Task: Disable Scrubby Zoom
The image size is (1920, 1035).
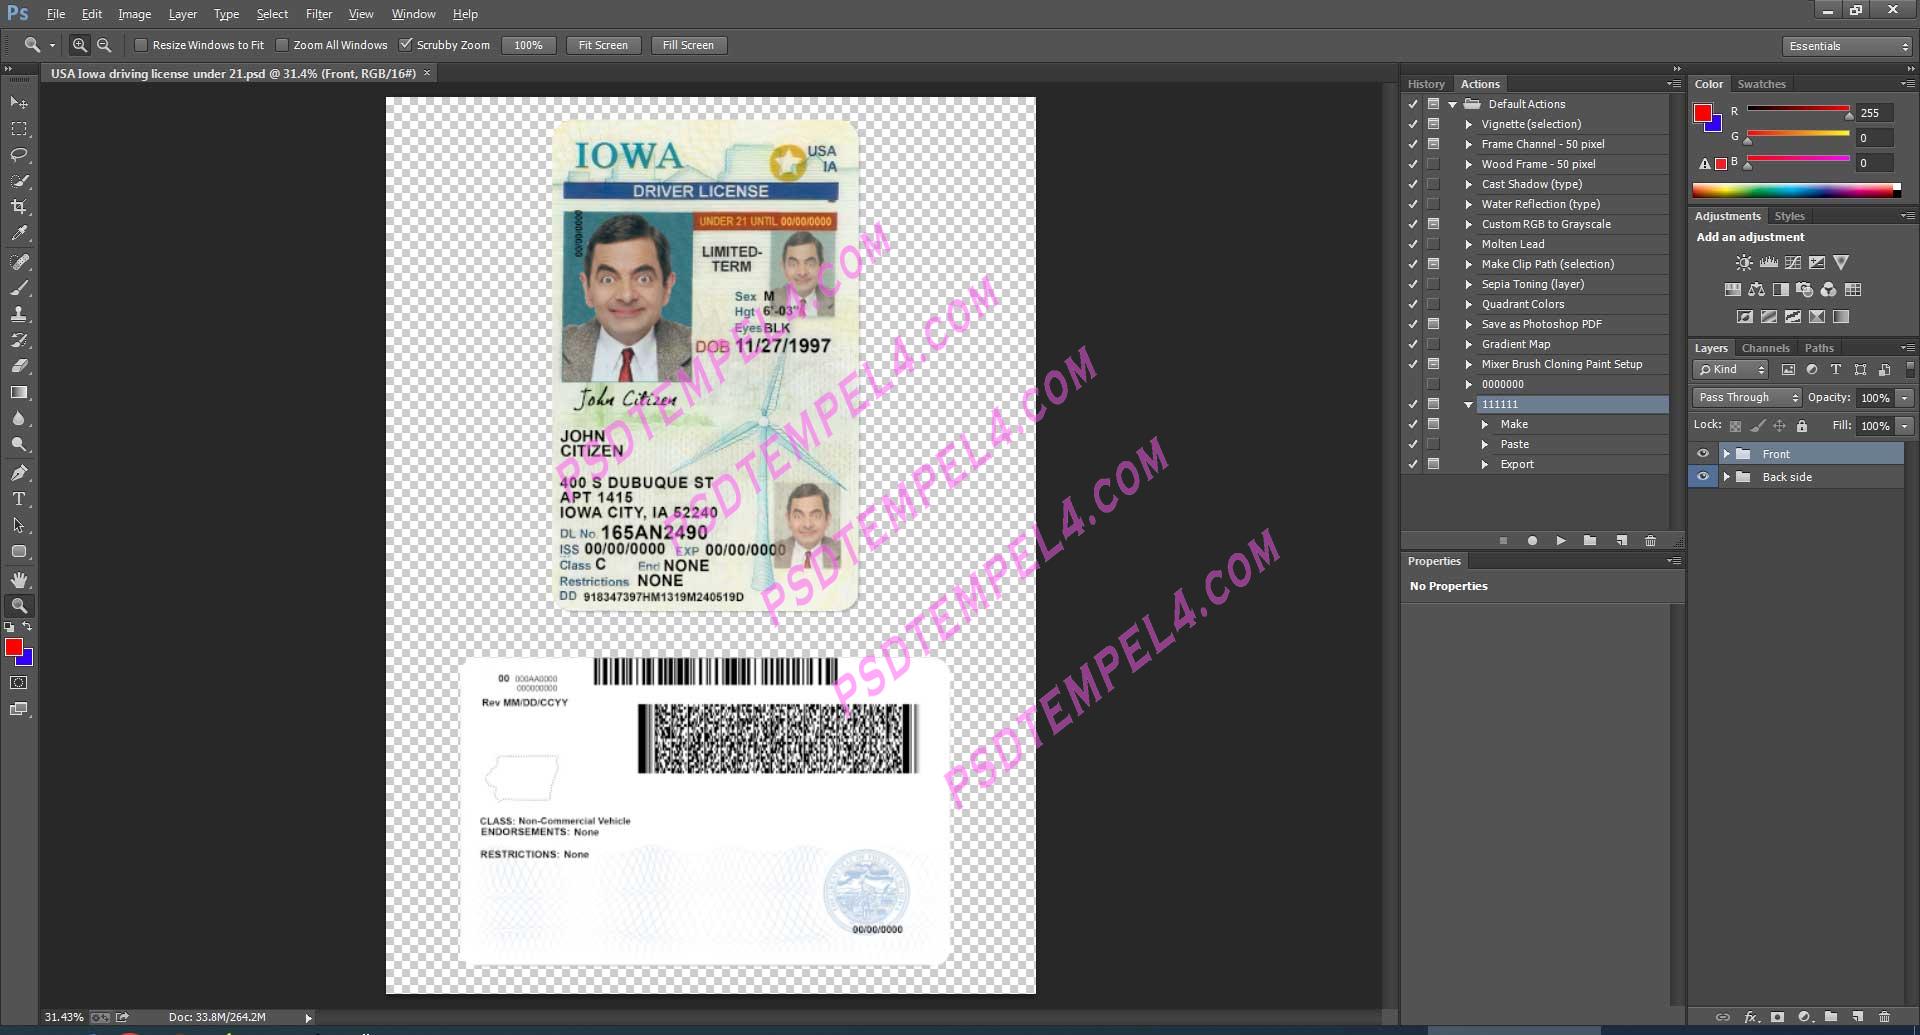Action: tap(406, 45)
